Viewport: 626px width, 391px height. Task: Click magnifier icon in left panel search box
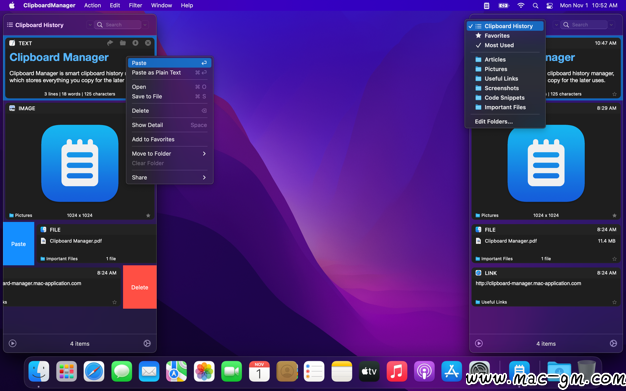click(100, 25)
